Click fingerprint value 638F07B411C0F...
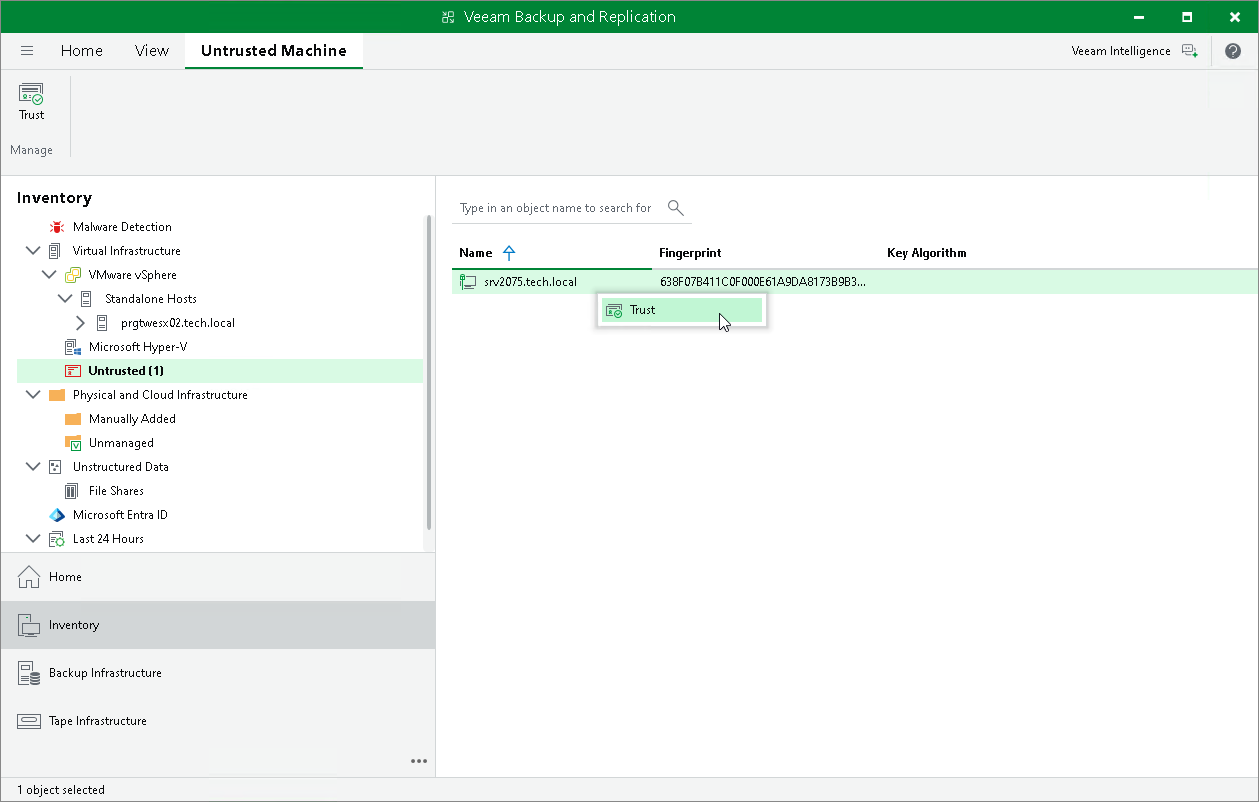Viewport: 1259px width, 802px height. tap(763, 282)
